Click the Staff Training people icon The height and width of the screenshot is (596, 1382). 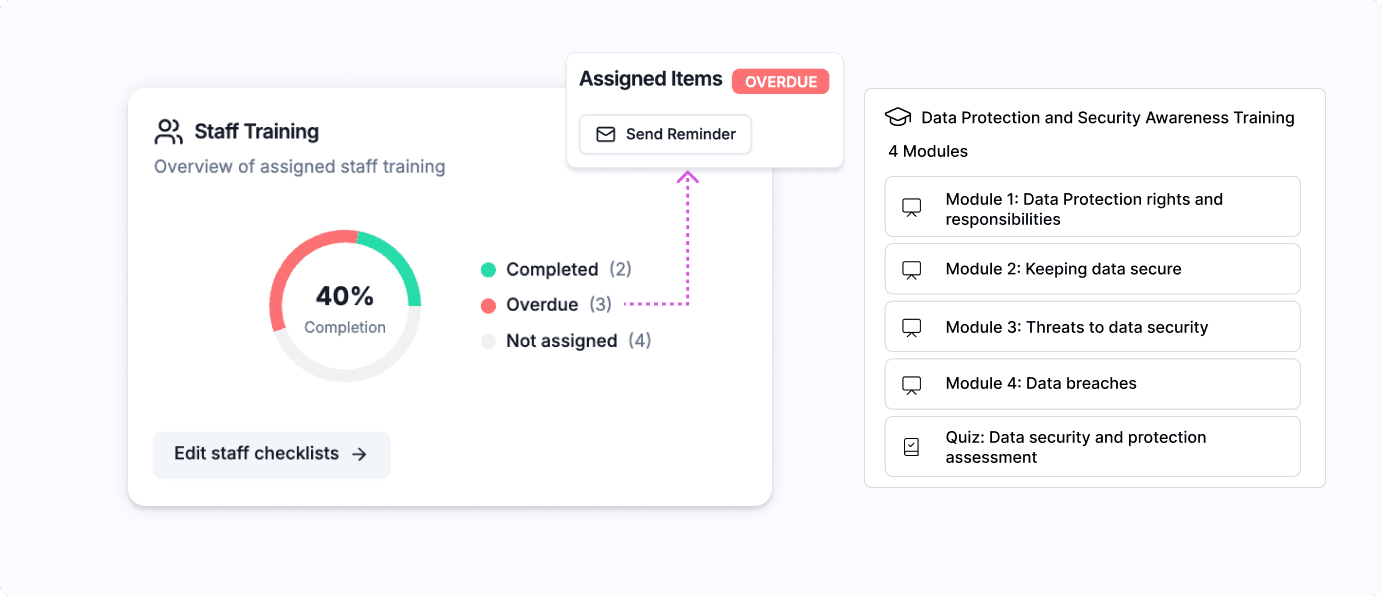point(168,132)
